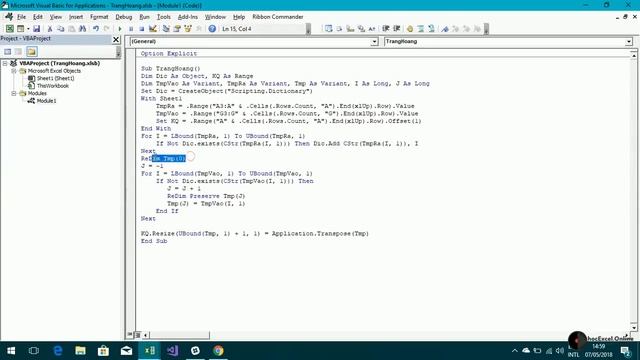The image size is (640, 360).
Task: Open the Ribbon Commander menu
Action: click(278, 17)
